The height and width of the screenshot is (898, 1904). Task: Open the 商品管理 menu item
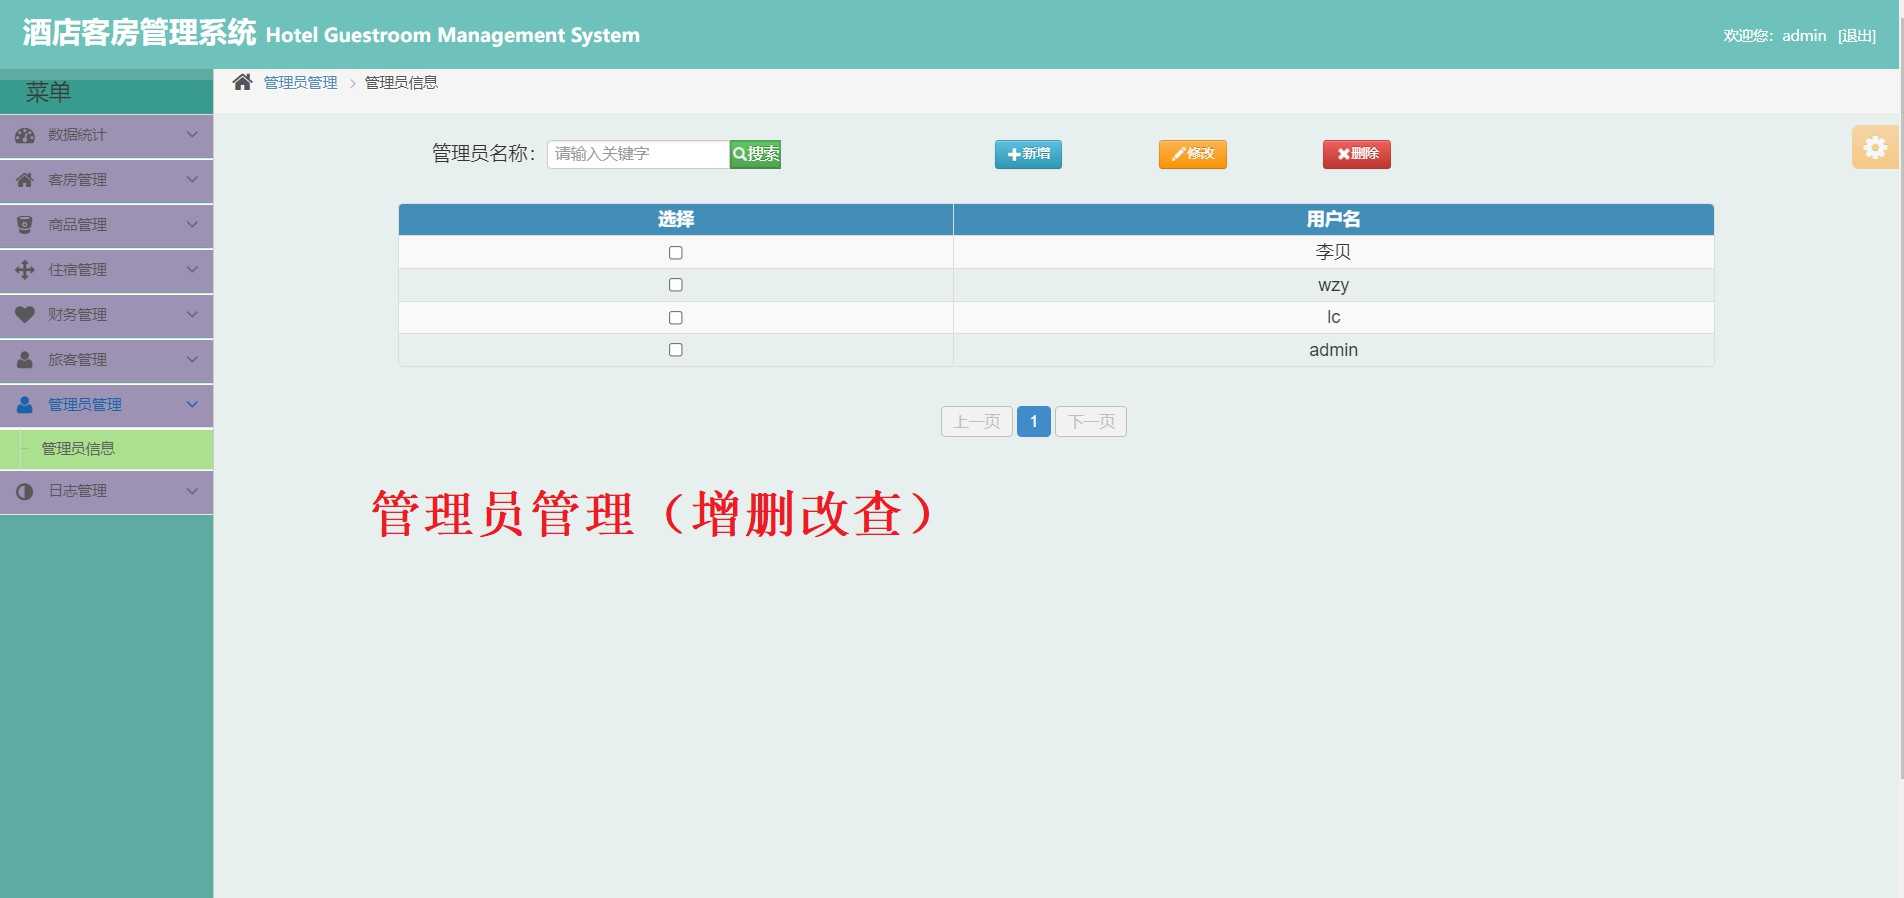106,225
